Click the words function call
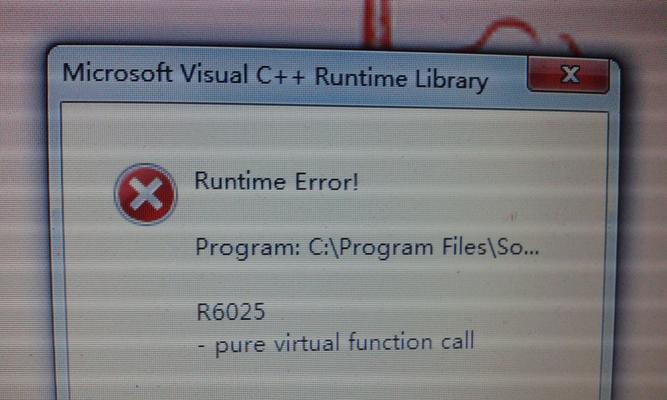The width and height of the screenshot is (667, 400). (411, 342)
